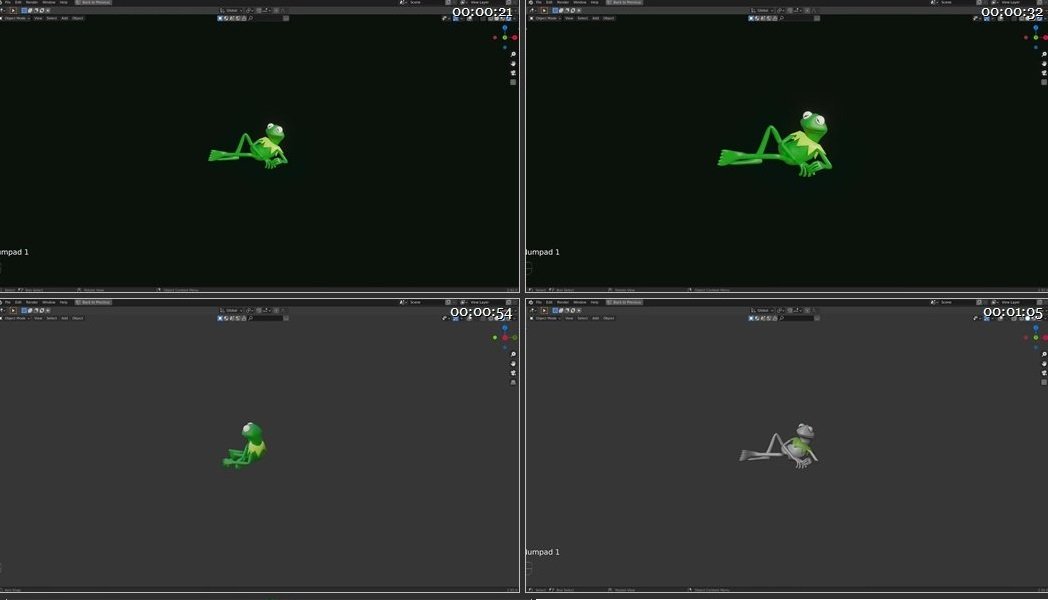Screen dimensions: 1048x600
Task: Open the Select menu in the 00:00:32 viewport
Action: (x=582, y=18)
